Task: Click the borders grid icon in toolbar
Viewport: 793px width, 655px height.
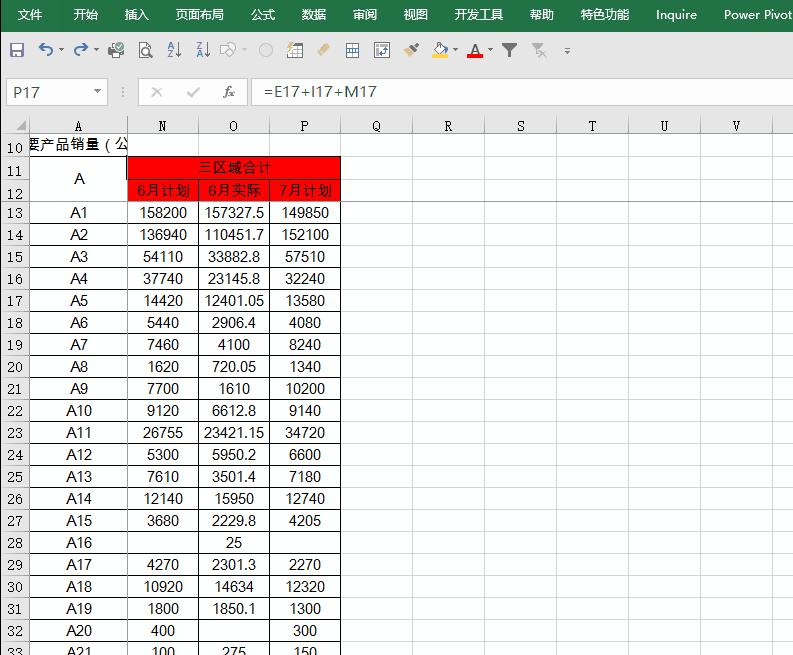Action: tap(352, 50)
